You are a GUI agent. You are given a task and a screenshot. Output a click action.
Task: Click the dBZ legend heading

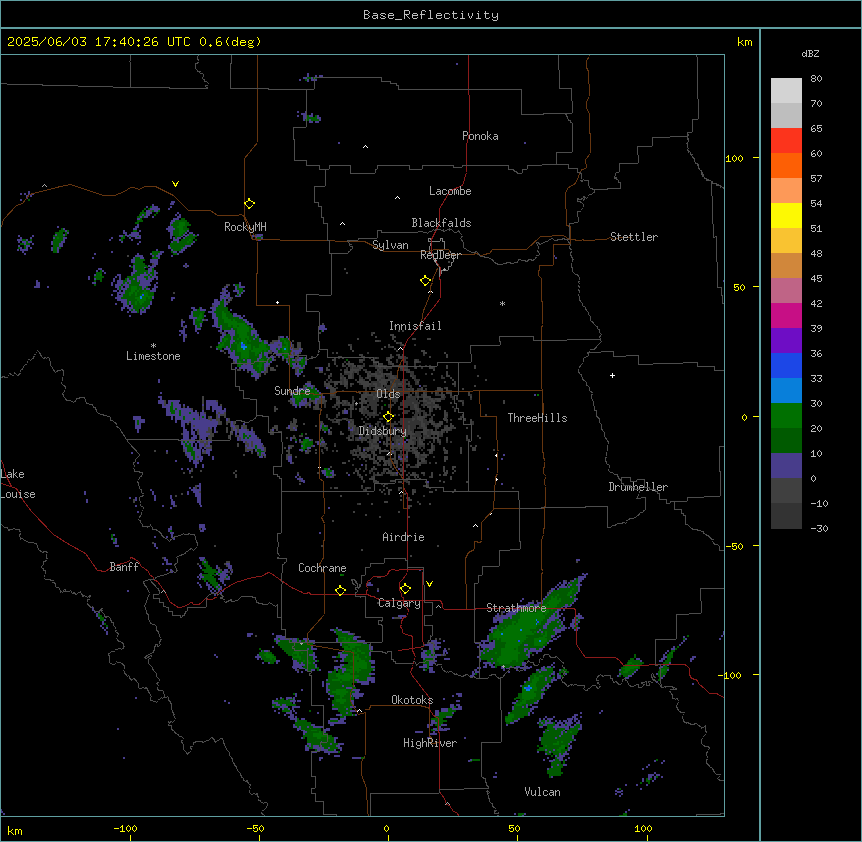click(810, 53)
